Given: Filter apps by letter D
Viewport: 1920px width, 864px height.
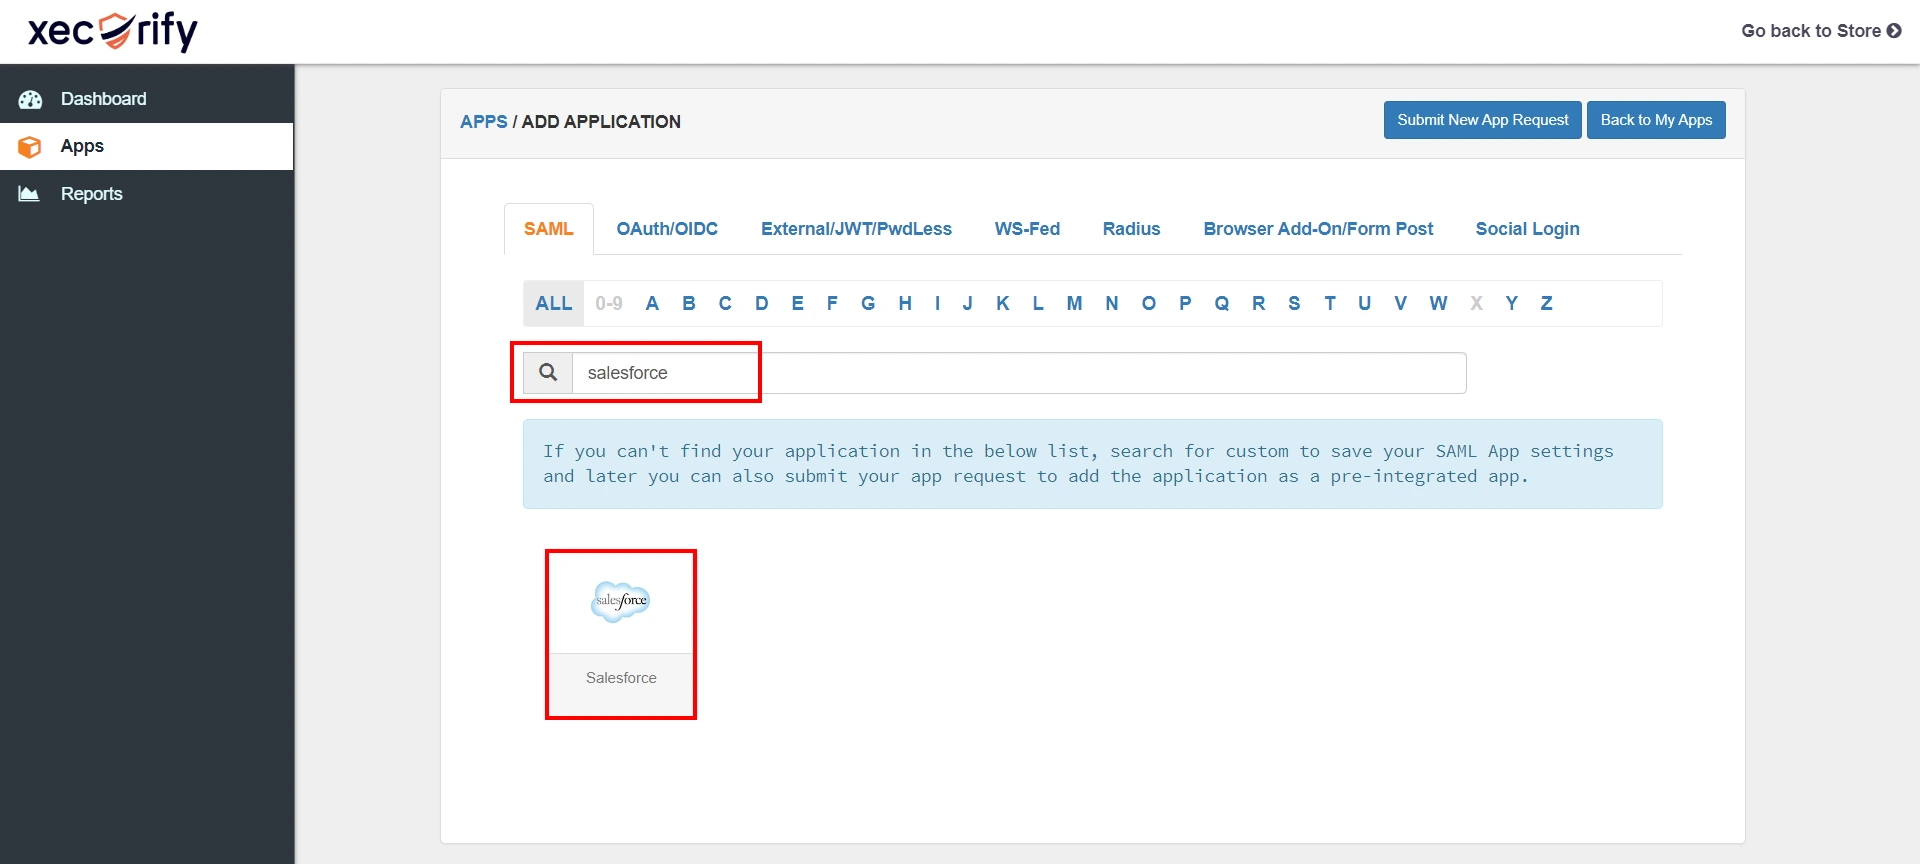Looking at the screenshot, I should 762,303.
